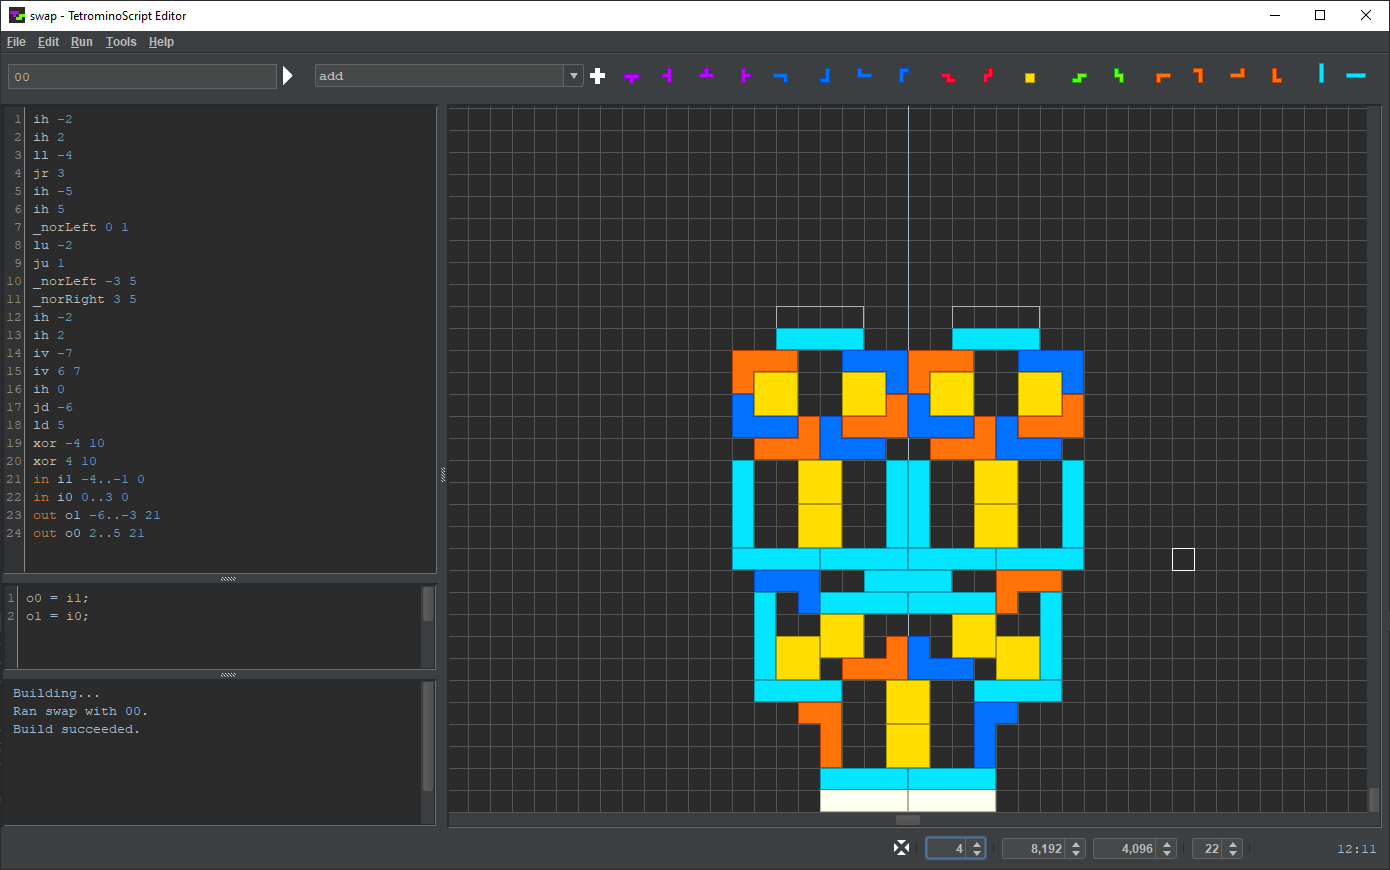1390x870 pixels.
Task: Select blue J-piece with hook down on right
Action: coord(781,76)
